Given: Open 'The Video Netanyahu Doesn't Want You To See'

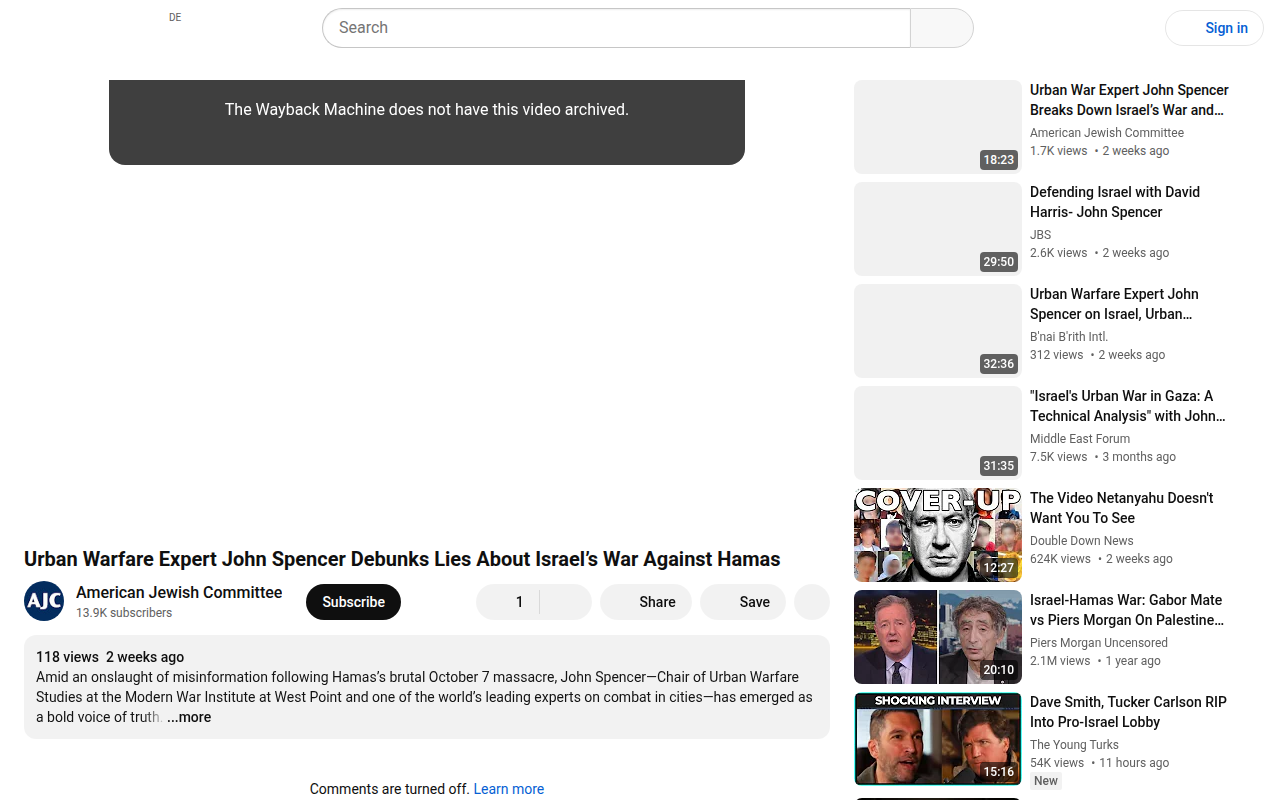Looking at the screenshot, I should [1121, 508].
